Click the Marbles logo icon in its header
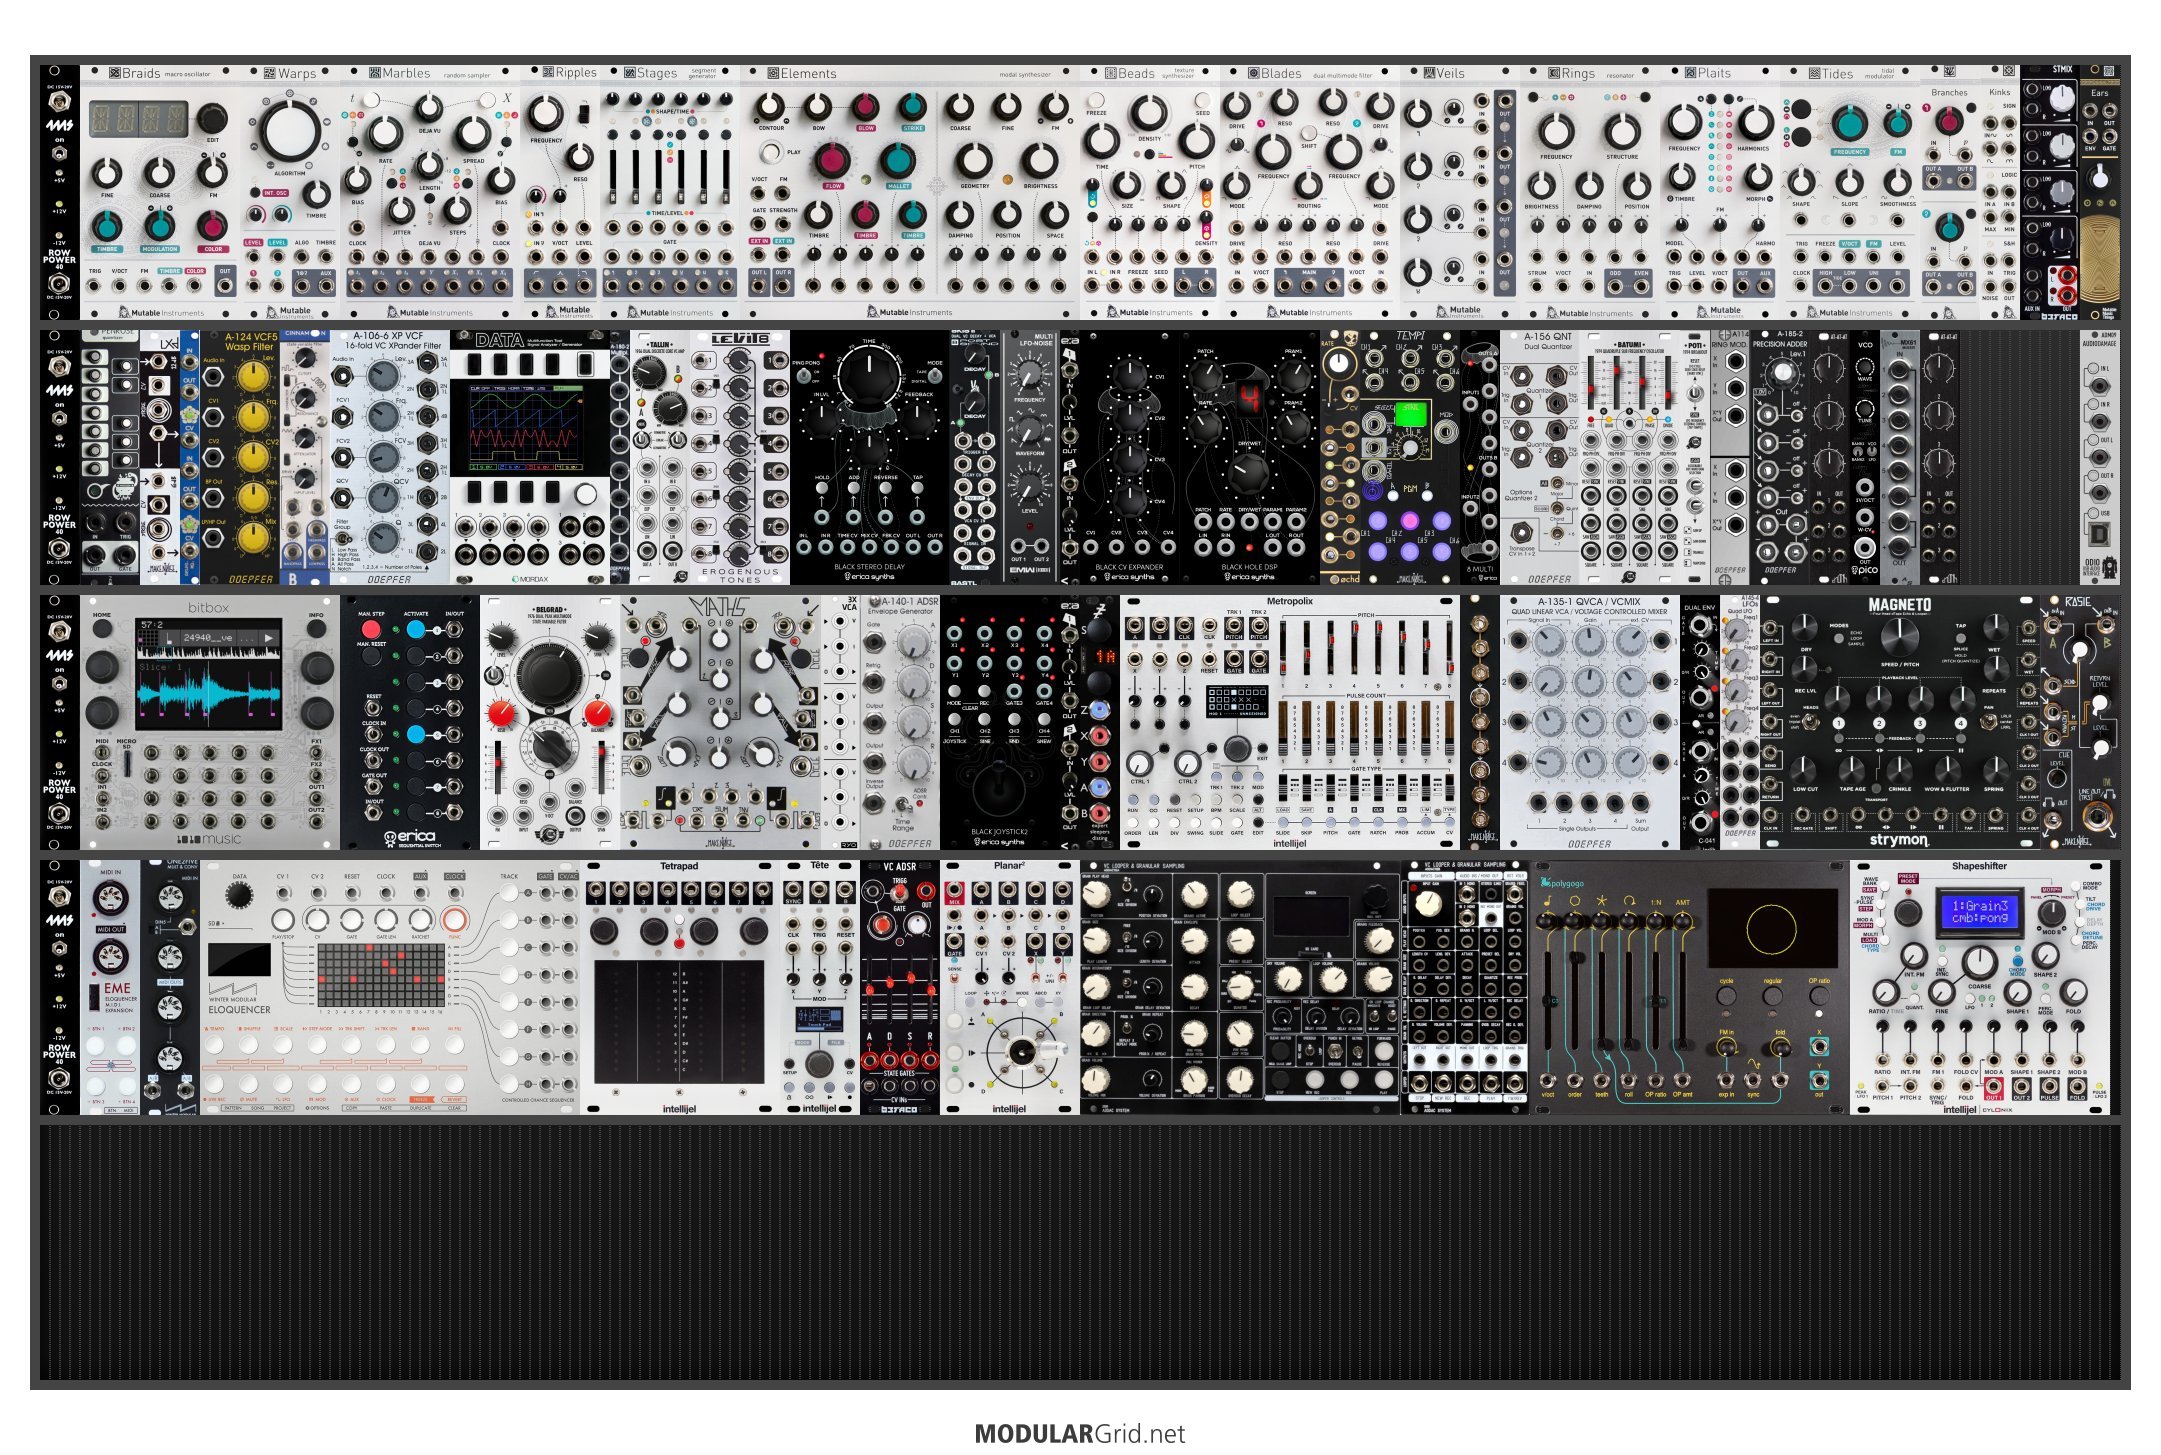 pos(375,73)
